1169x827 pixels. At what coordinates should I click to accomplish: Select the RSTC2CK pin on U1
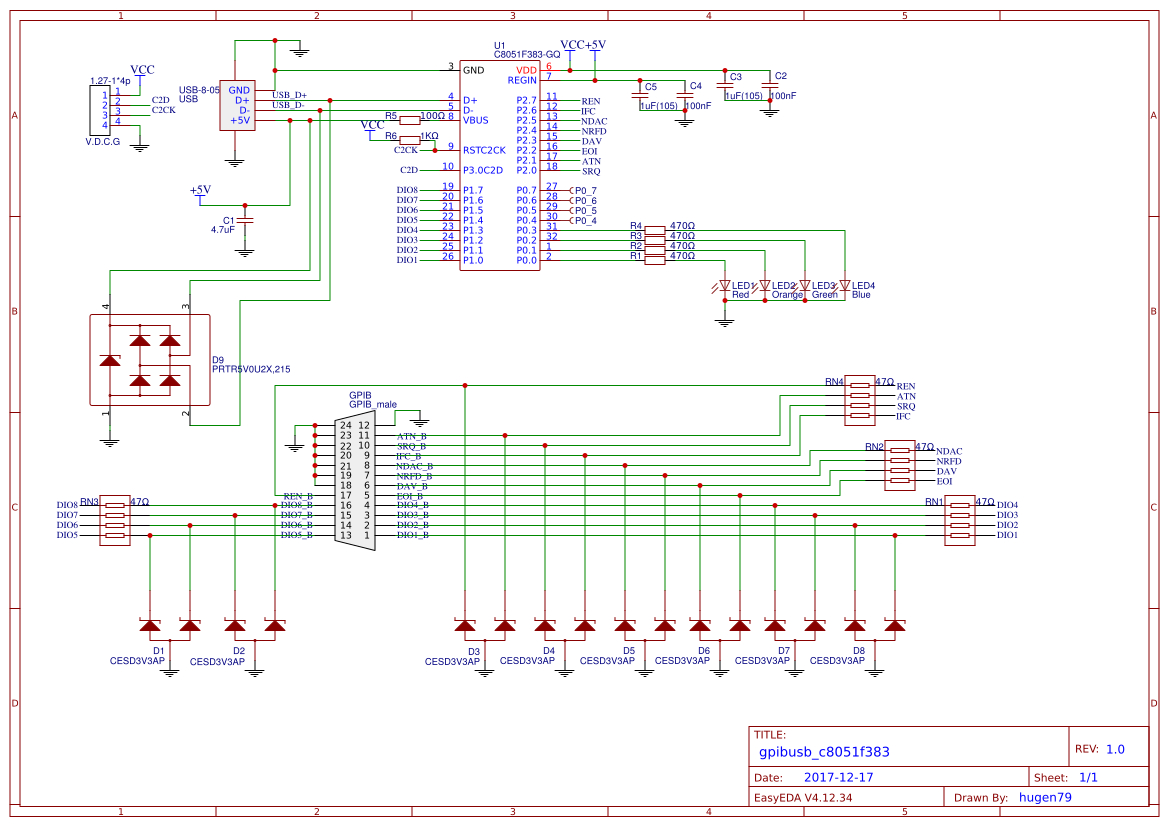click(x=484, y=150)
